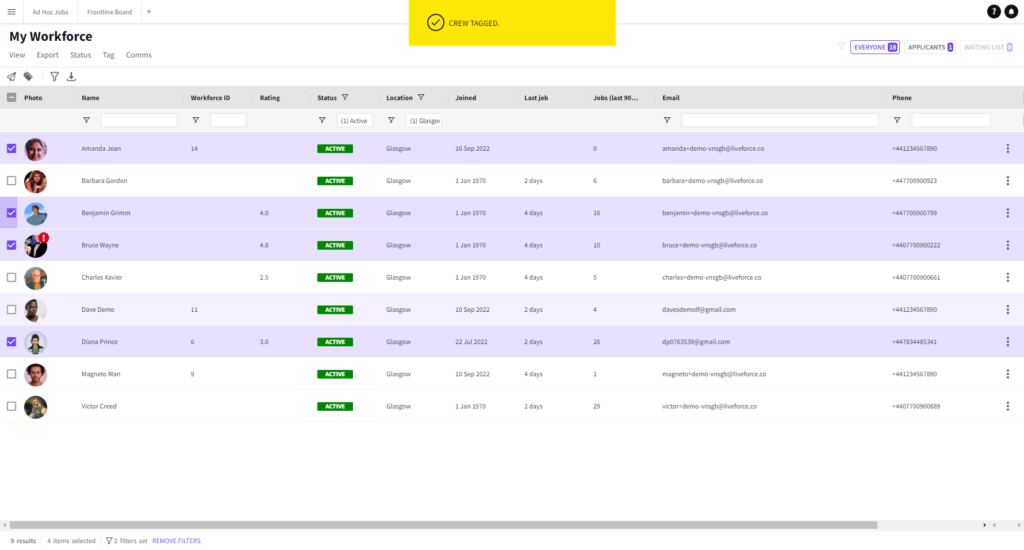
Task: Open the help question mark icon
Action: coord(993,11)
